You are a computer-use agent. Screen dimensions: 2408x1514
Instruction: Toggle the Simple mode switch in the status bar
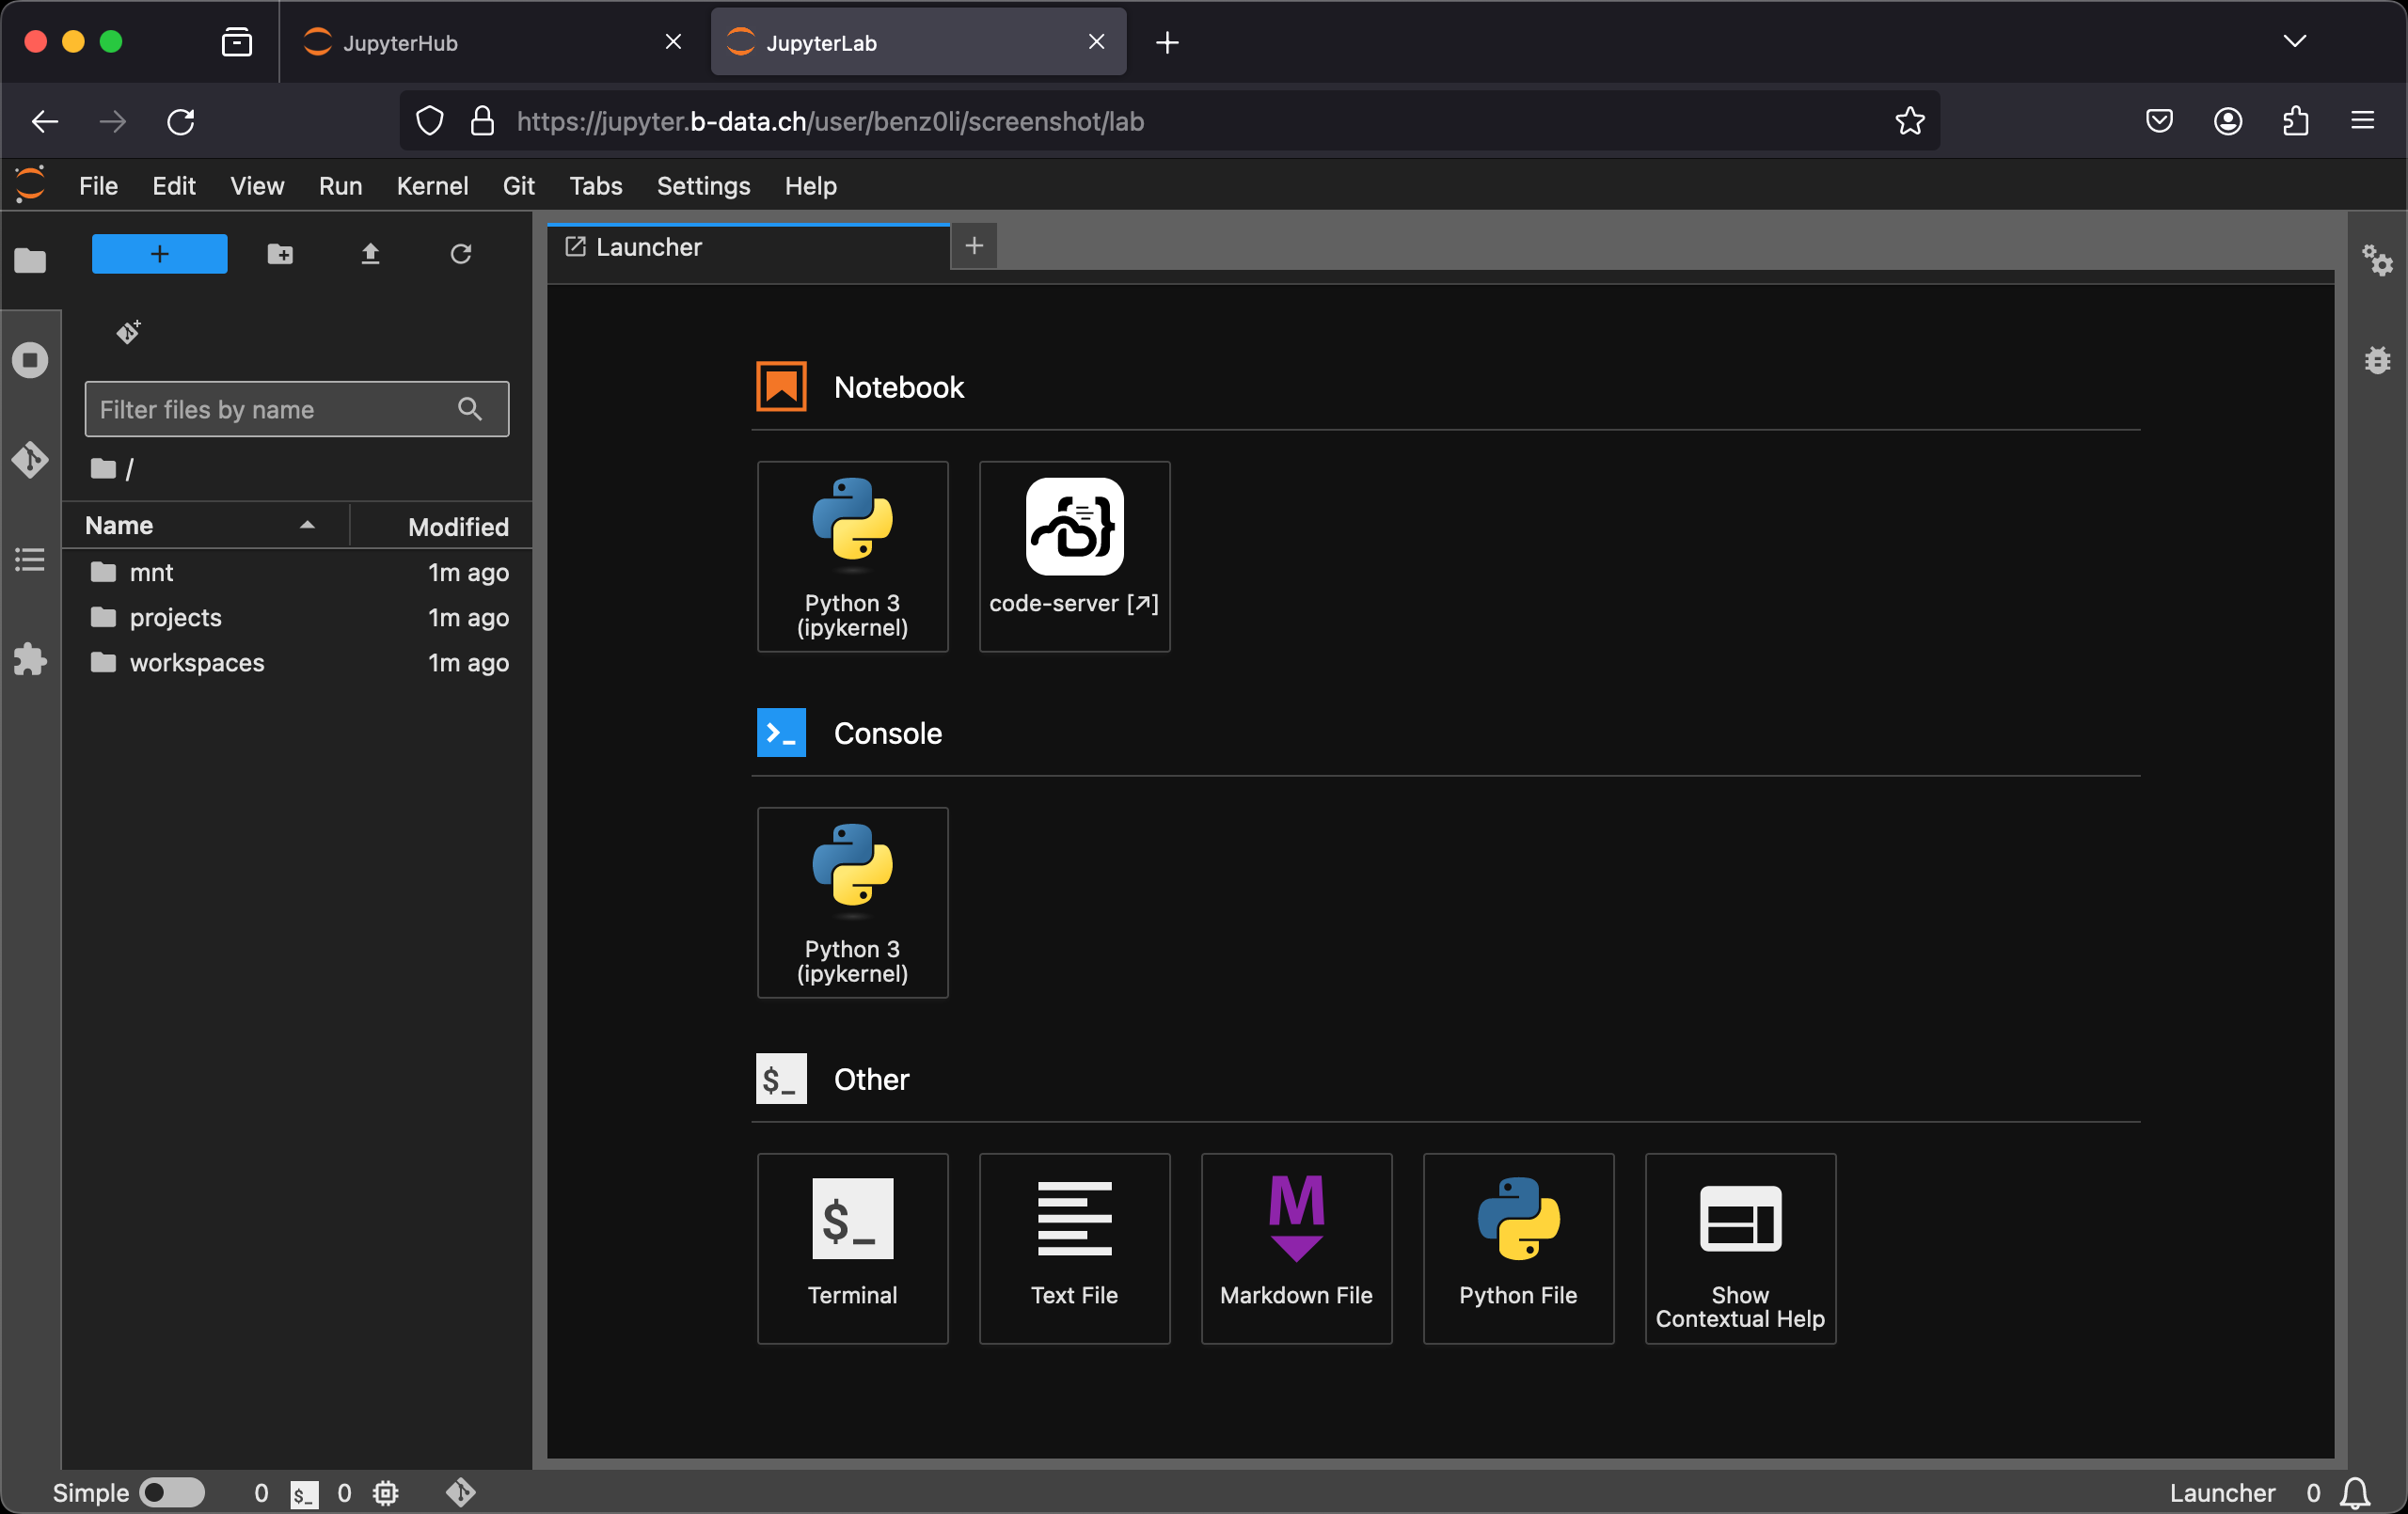(x=170, y=1493)
